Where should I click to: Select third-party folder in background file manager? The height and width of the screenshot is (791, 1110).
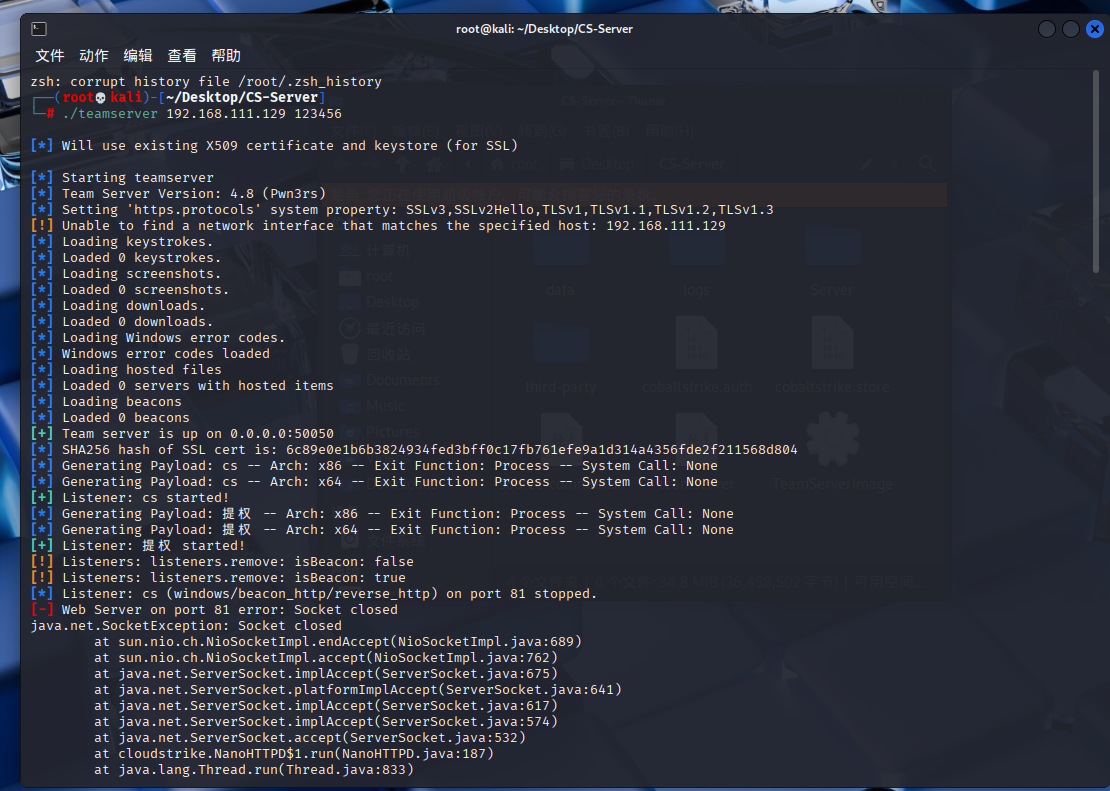tap(560, 355)
